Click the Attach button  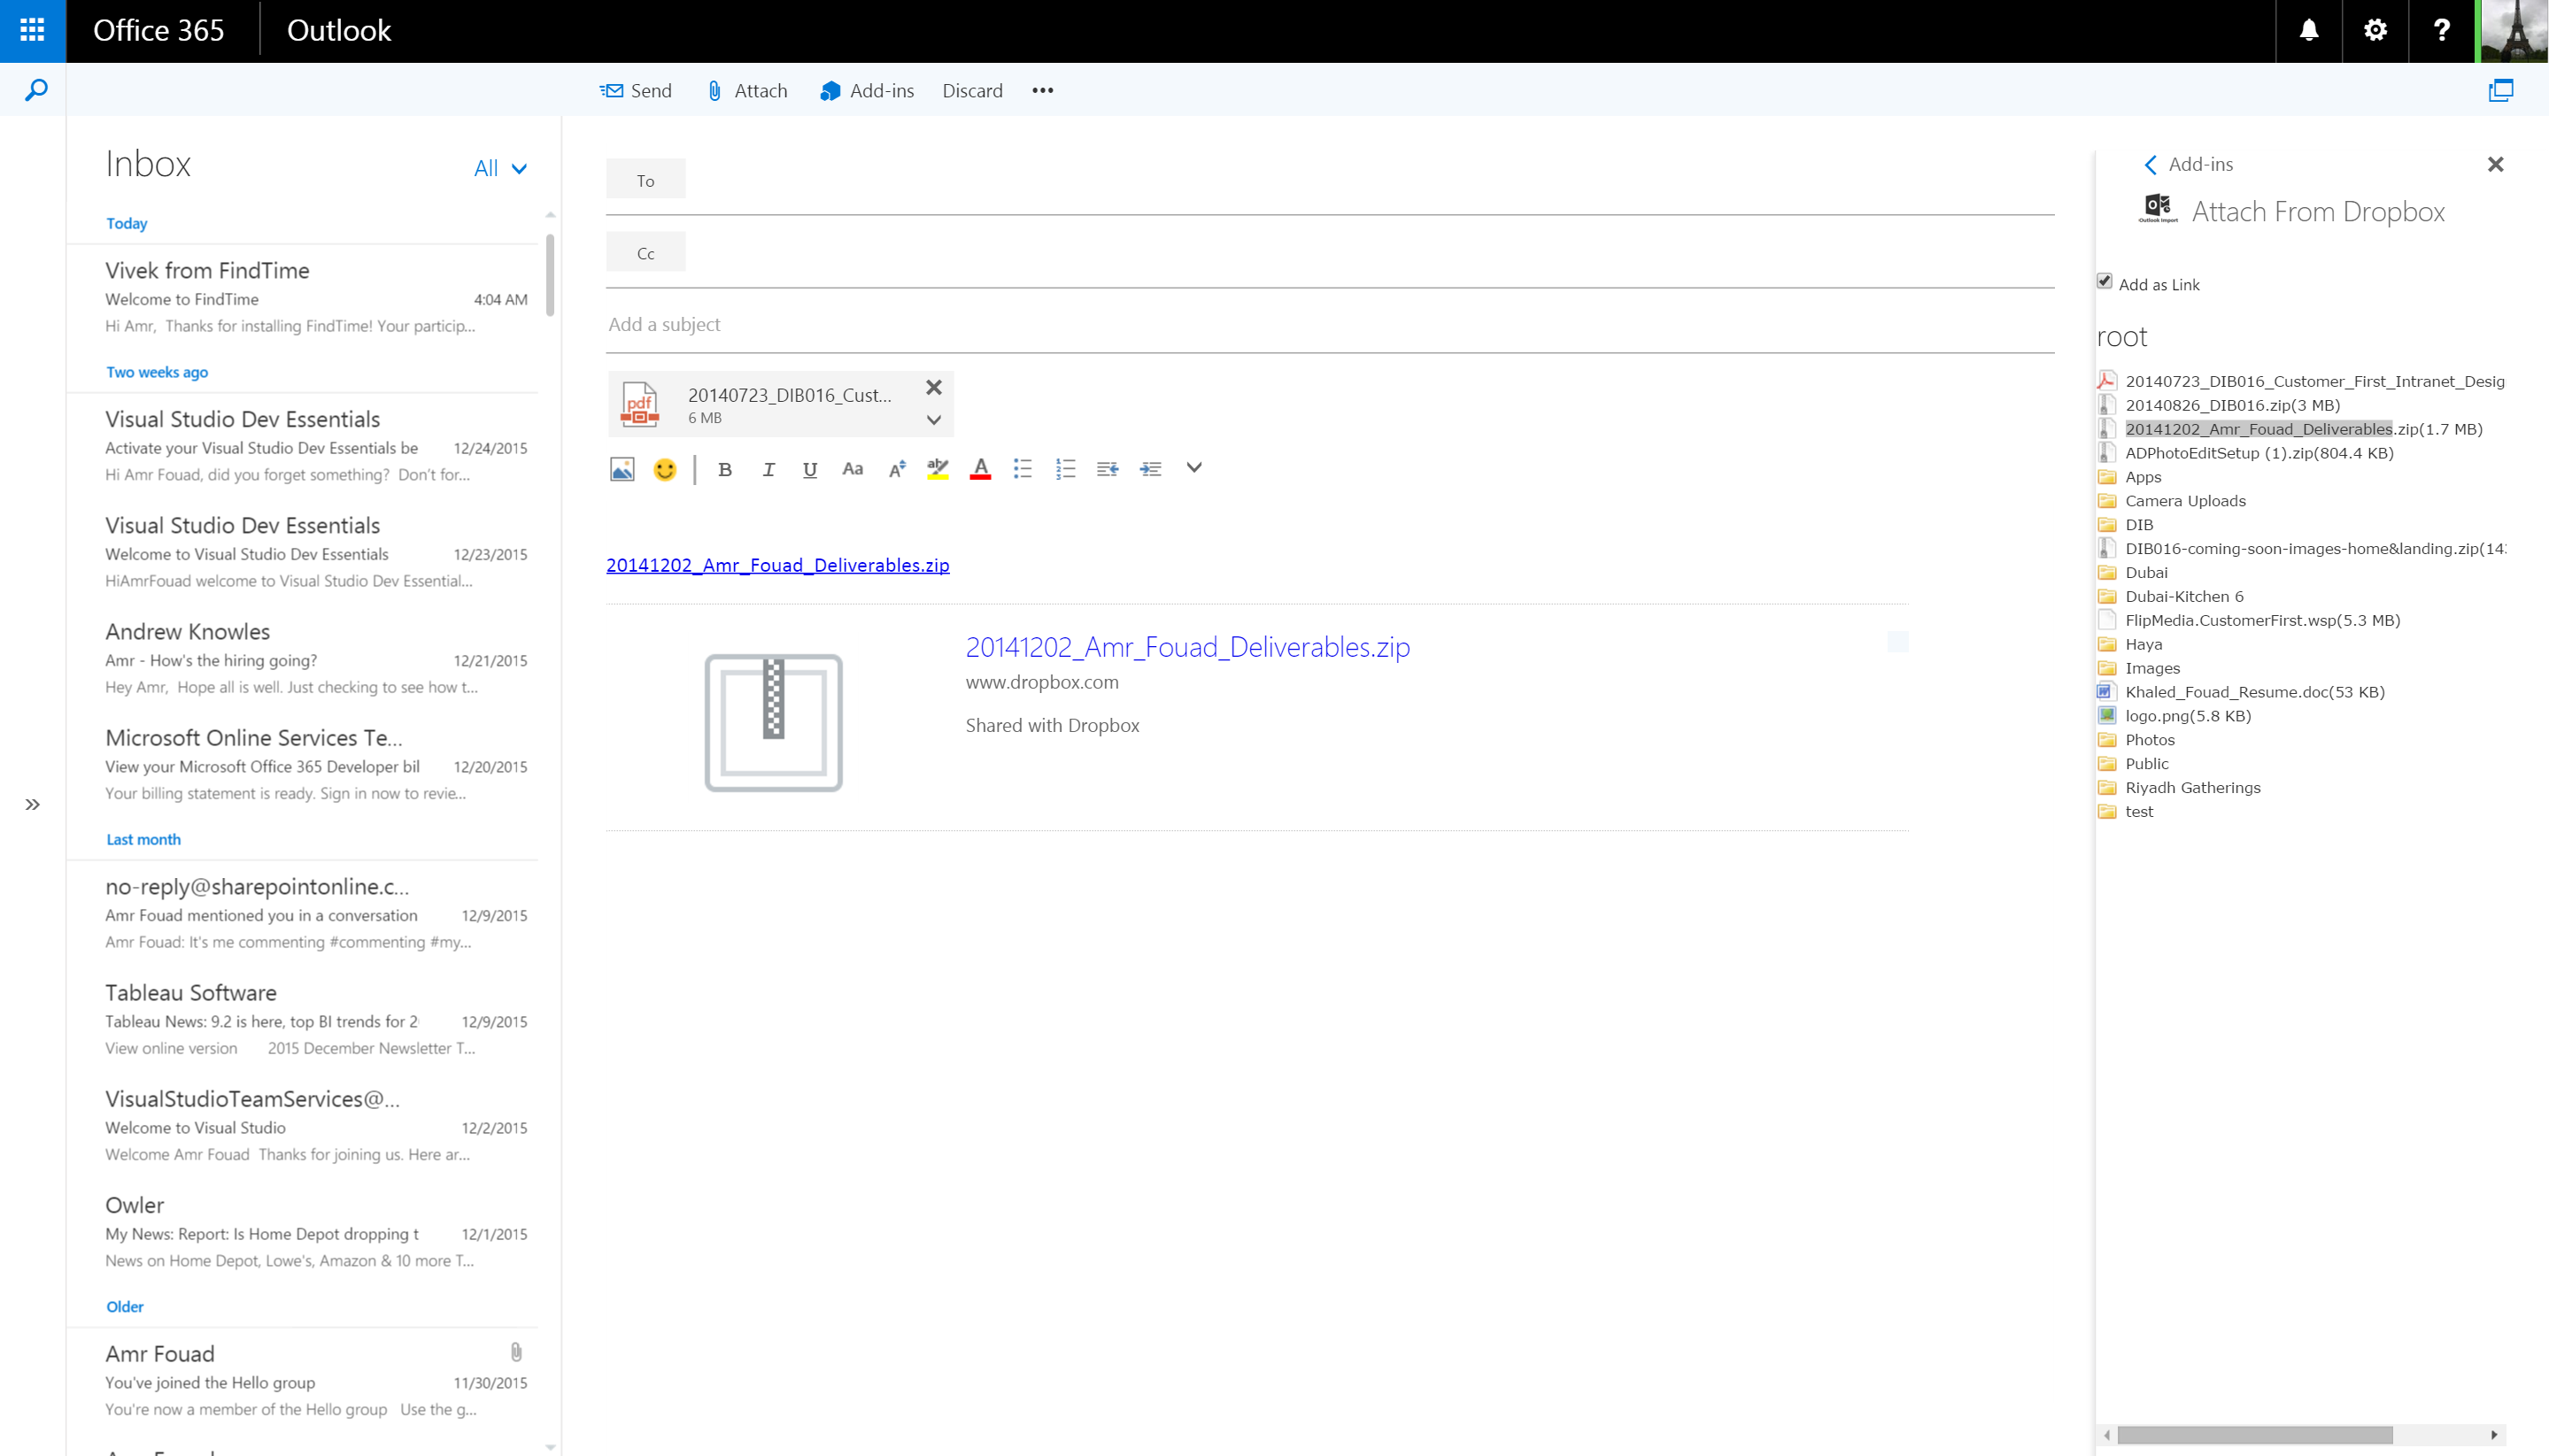click(747, 91)
